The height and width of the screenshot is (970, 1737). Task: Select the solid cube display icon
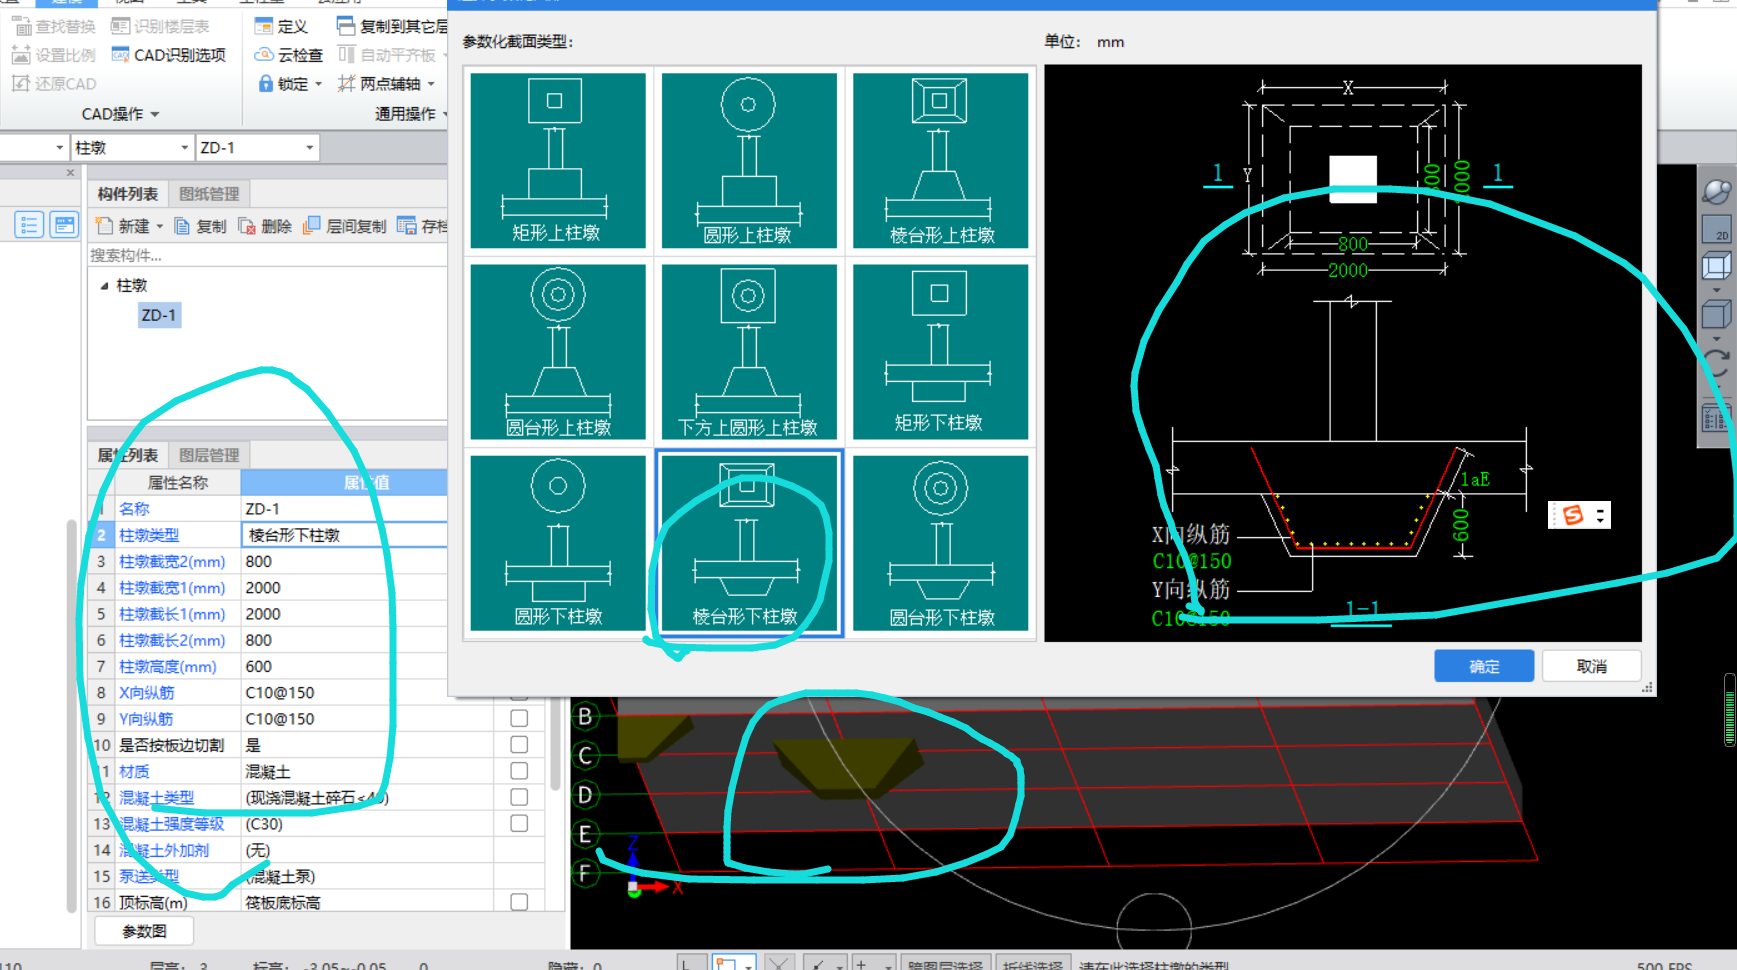pos(1716,314)
